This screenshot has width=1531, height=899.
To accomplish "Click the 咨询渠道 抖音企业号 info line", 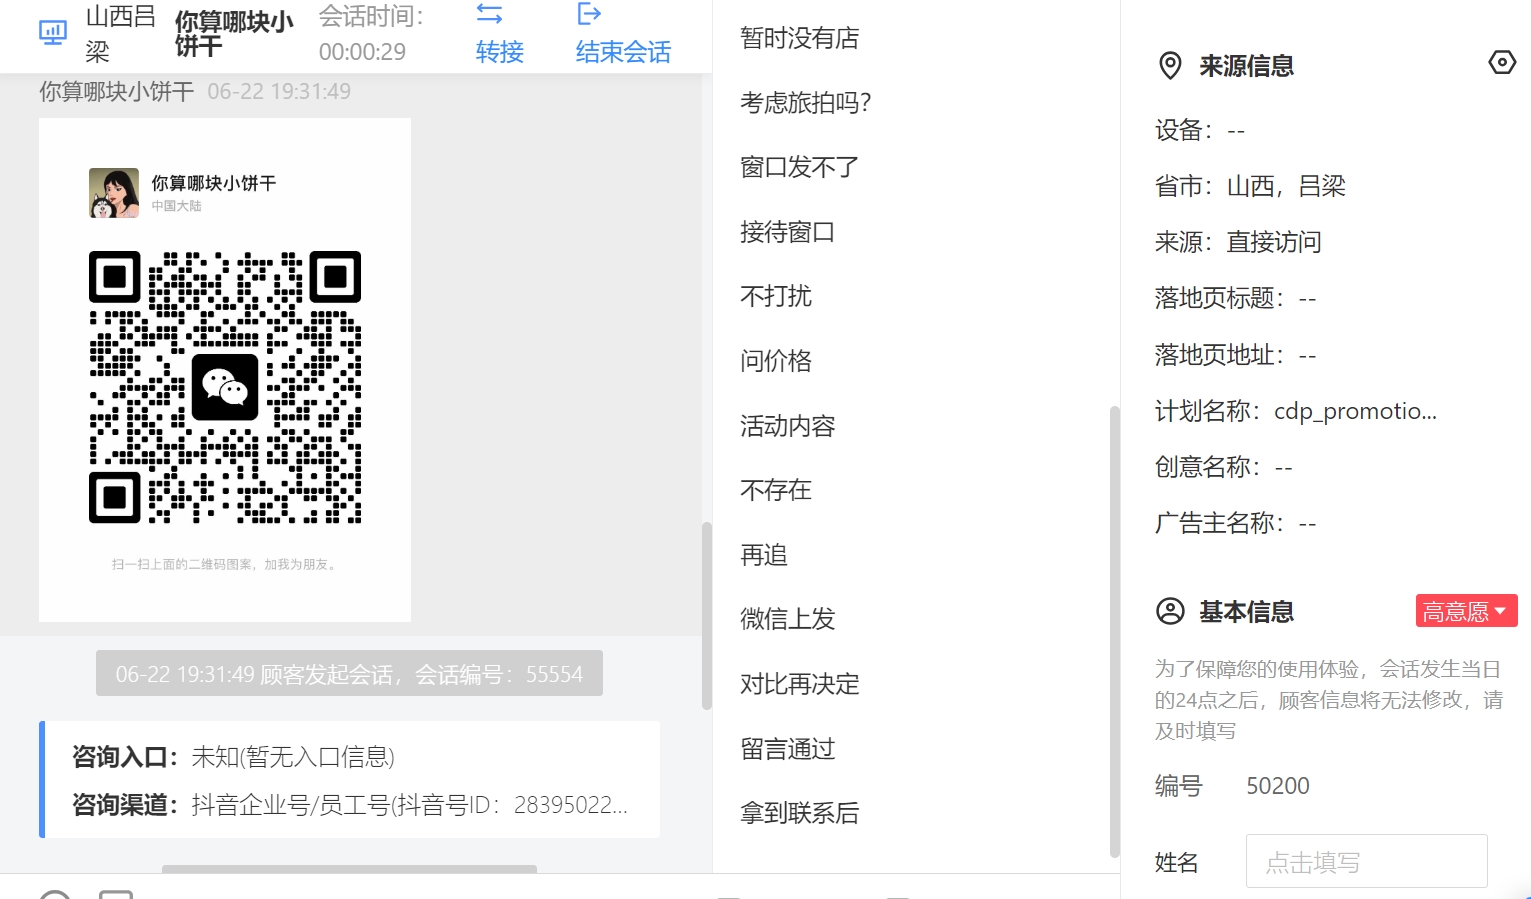I will click(x=350, y=805).
